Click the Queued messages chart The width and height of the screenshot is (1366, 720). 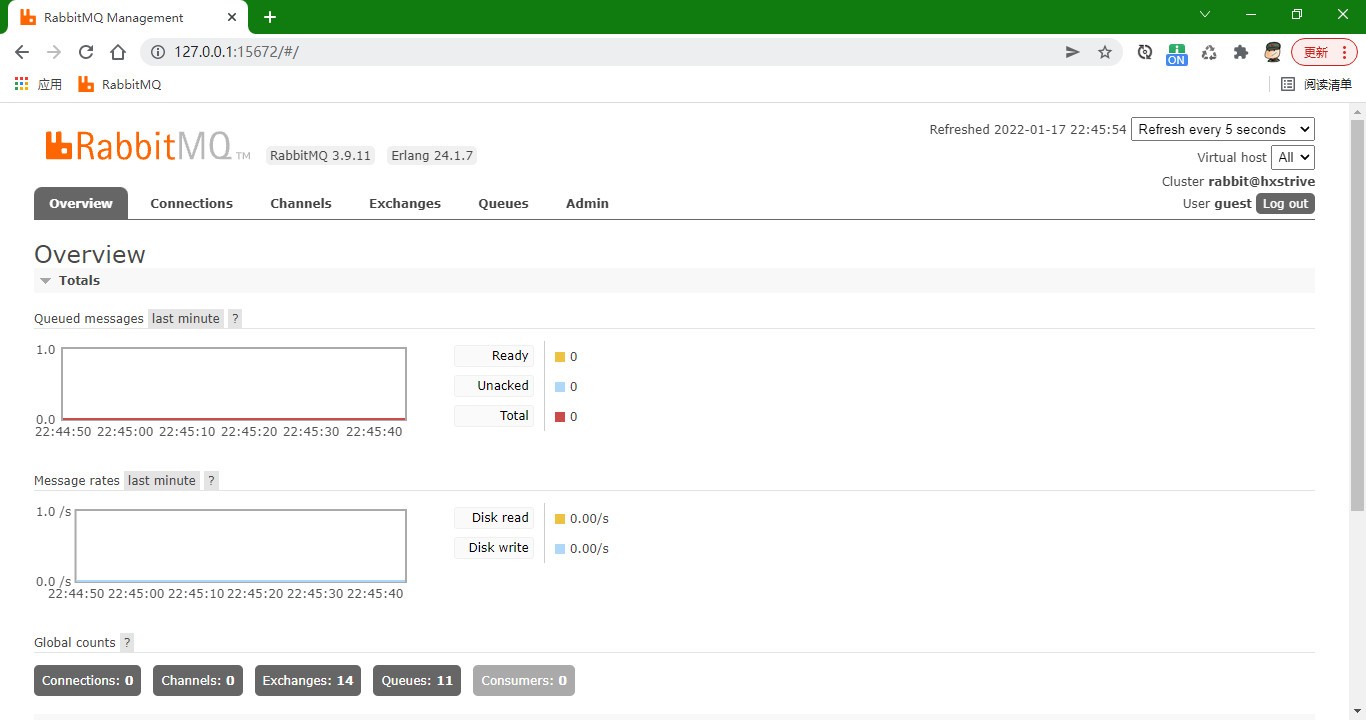(234, 384)
